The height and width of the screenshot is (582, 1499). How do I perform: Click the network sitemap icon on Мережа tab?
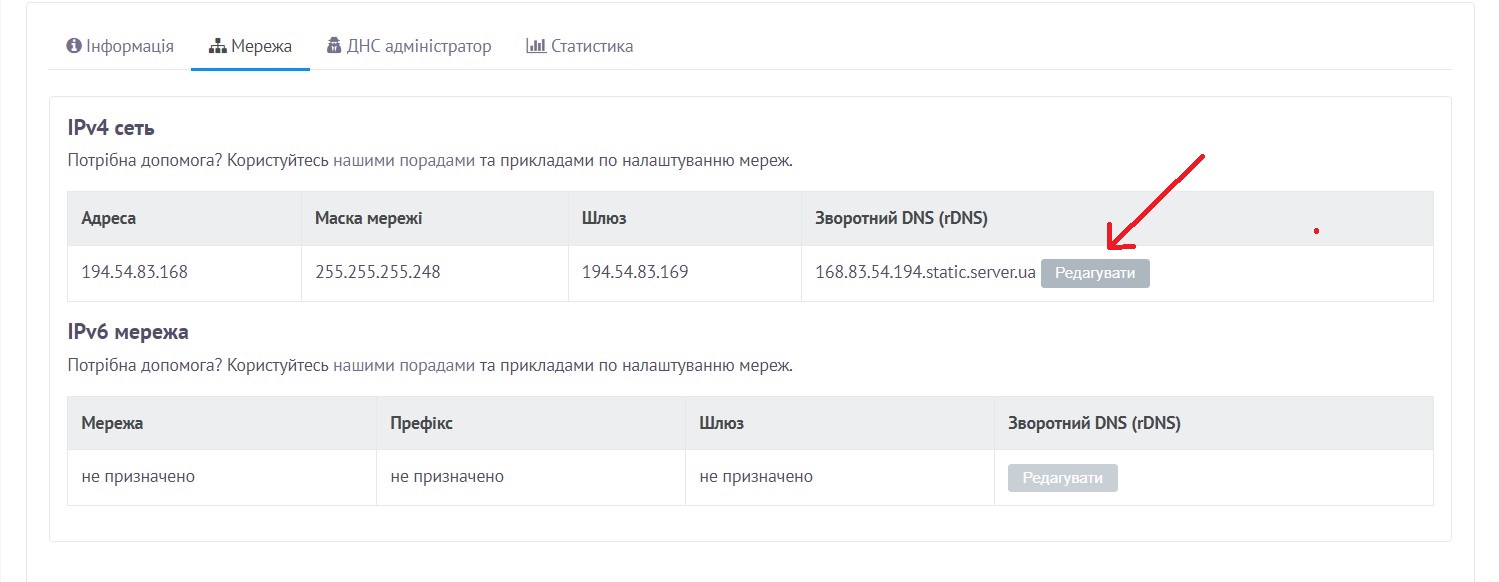(x=217, y=46)
